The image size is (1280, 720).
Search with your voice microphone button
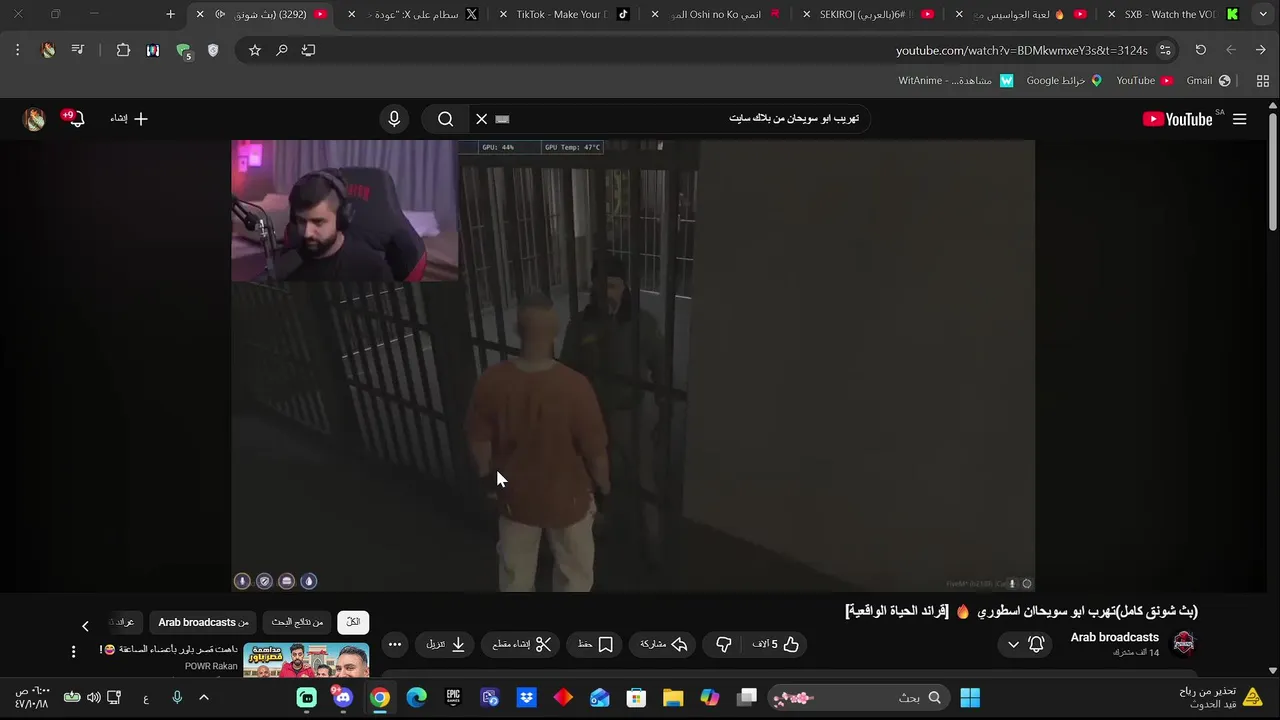(394, 119)
